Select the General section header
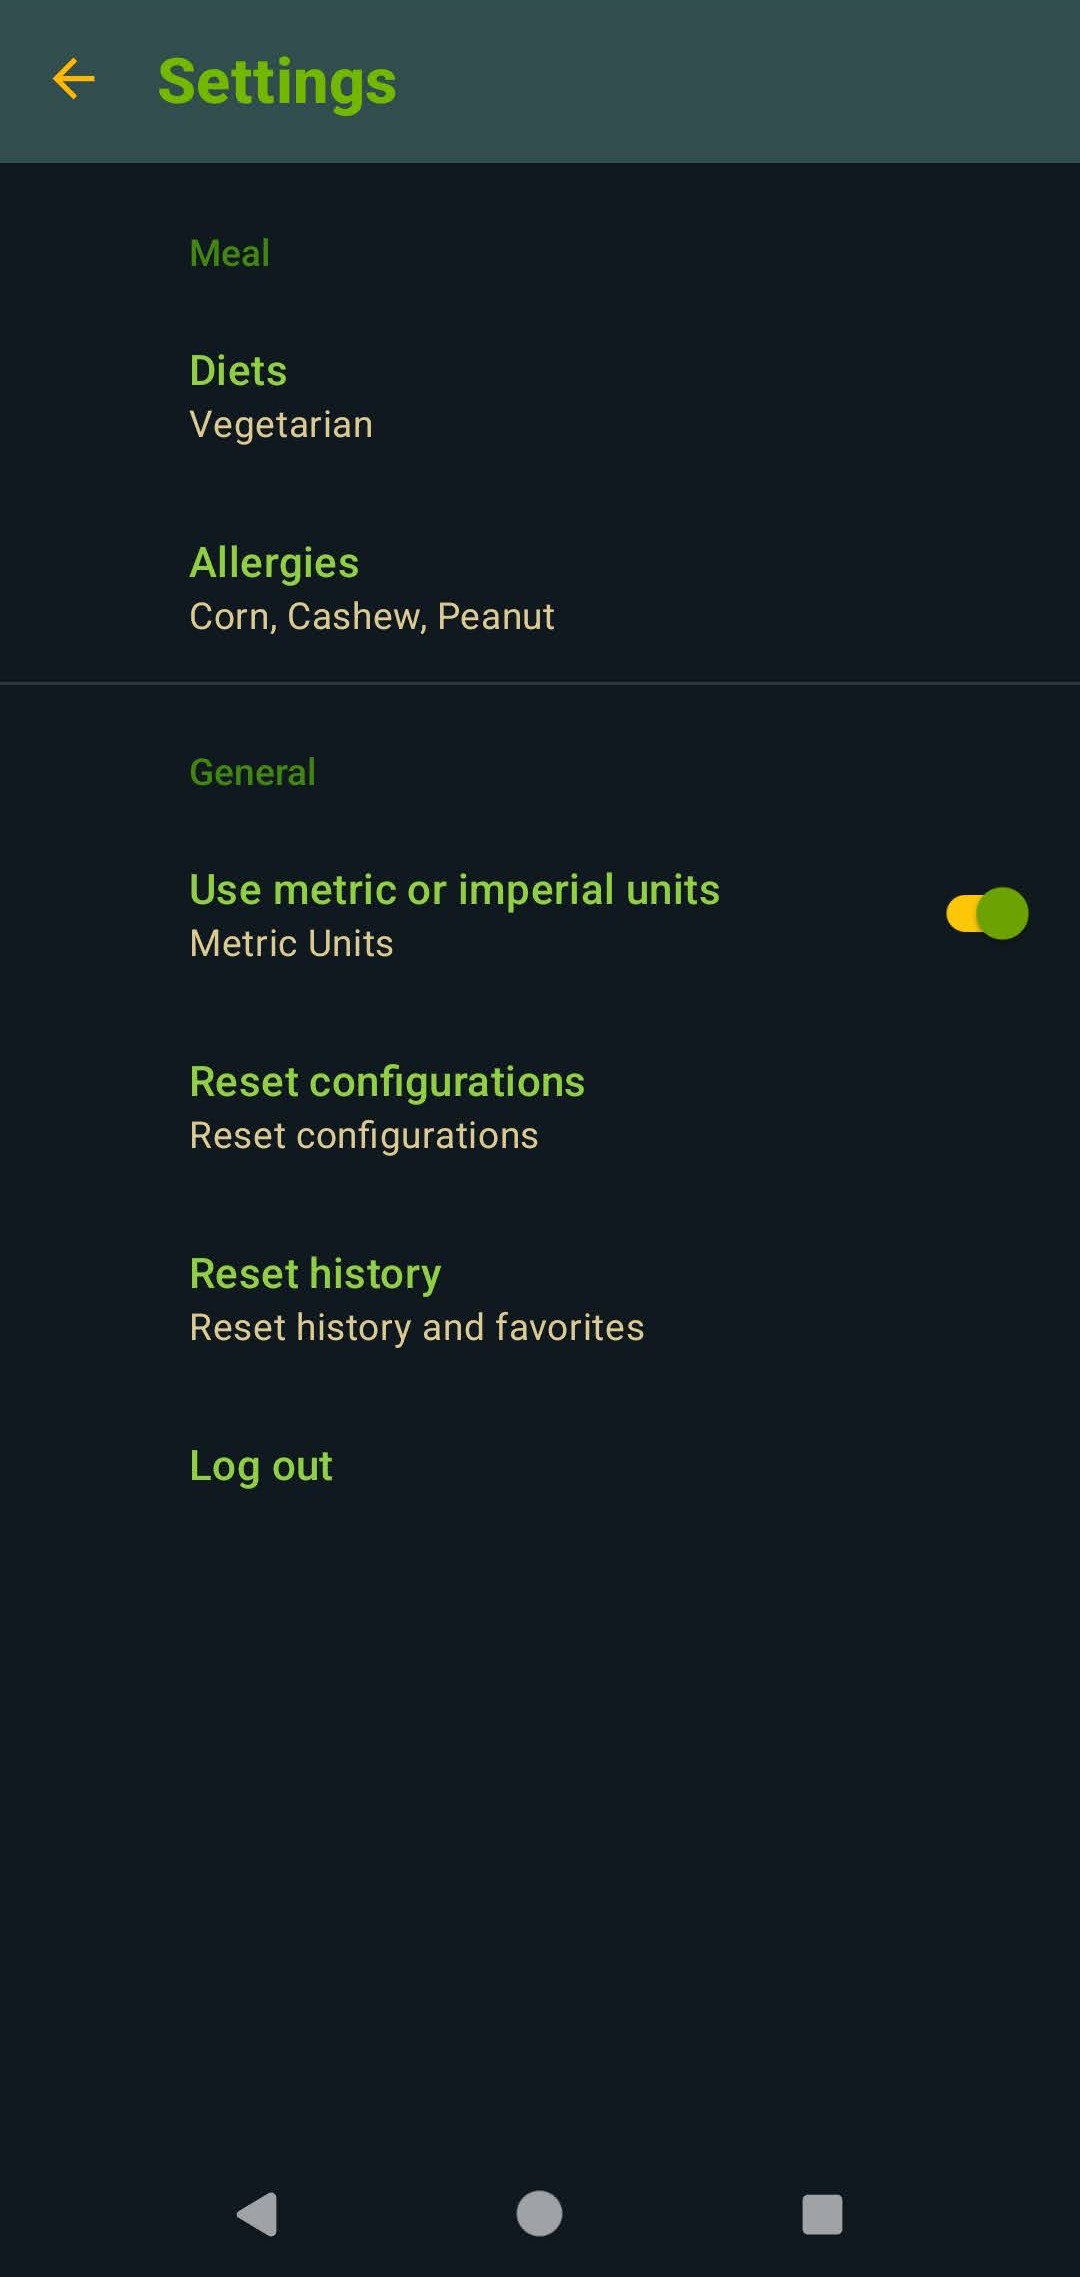 [x=253, y=772]
